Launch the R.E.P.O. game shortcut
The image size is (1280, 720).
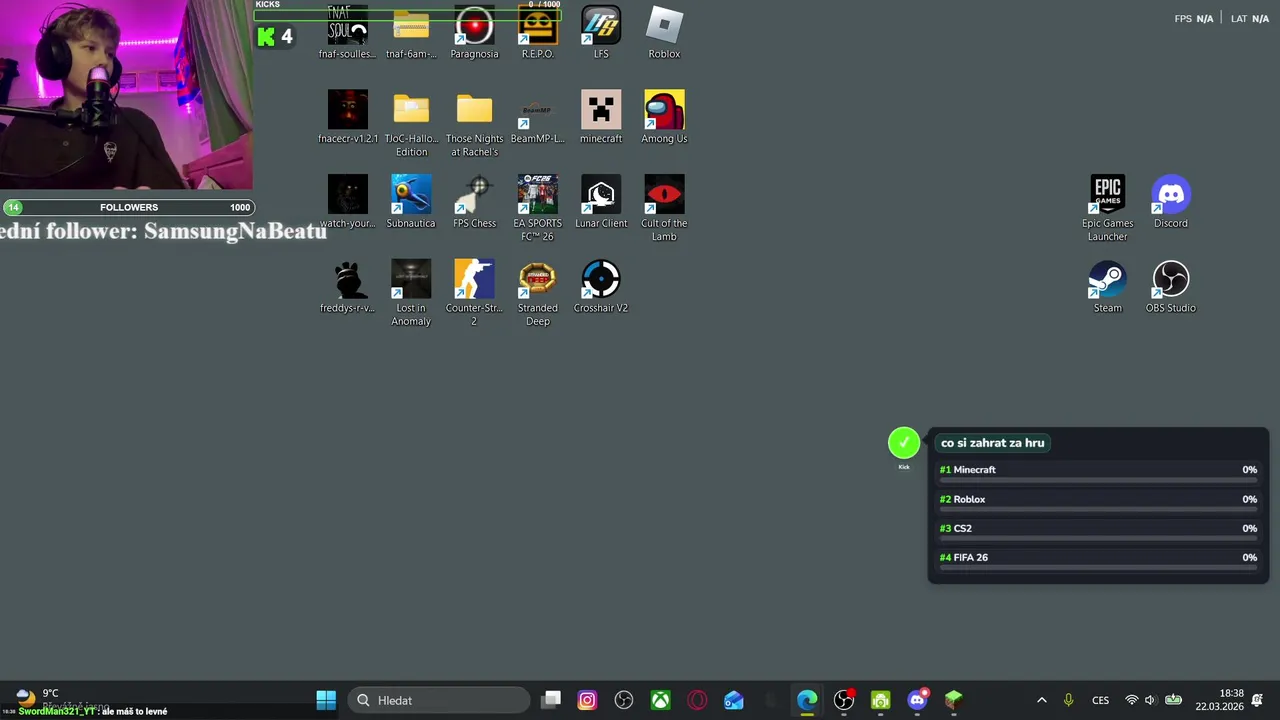pos(537,32)
